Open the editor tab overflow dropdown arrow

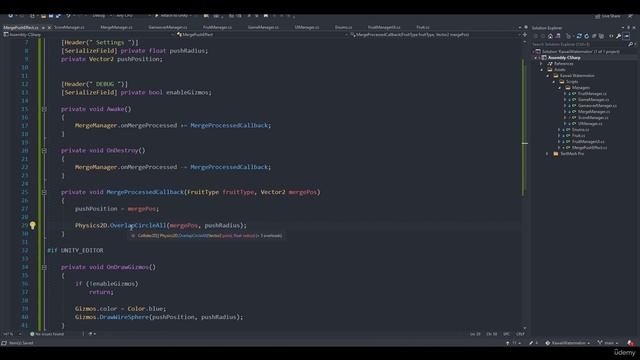[x=520, y=28]
